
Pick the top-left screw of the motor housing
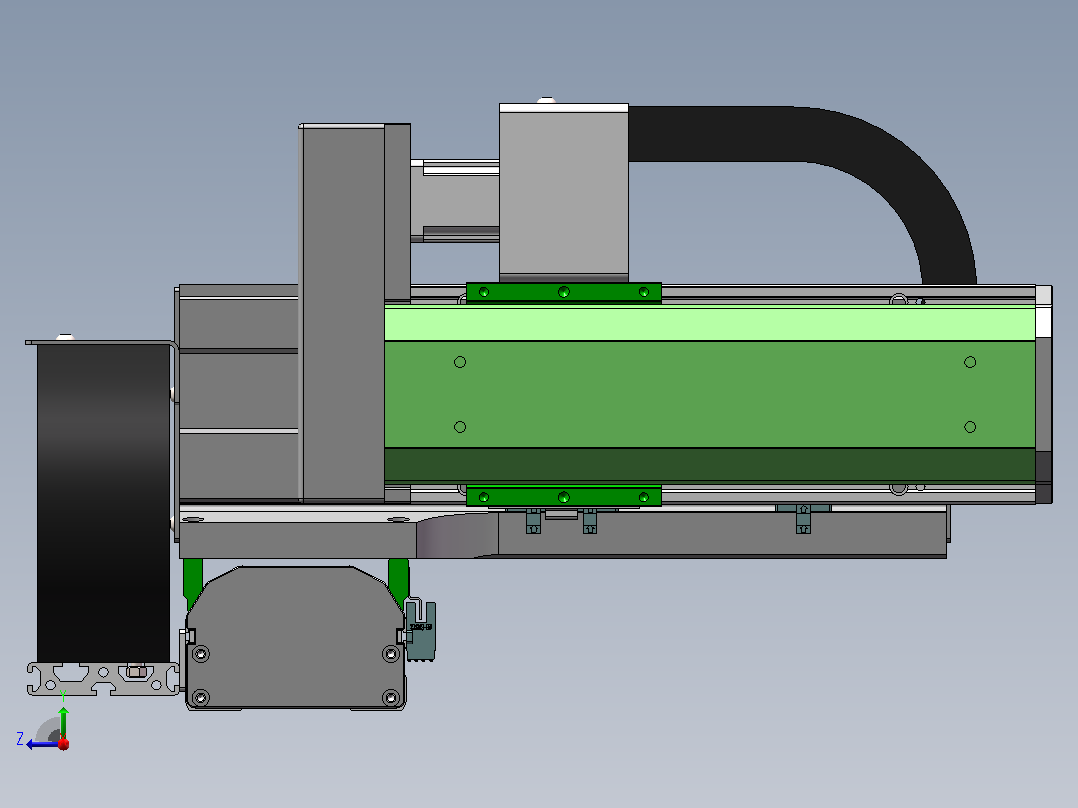[x=201, y=653]
